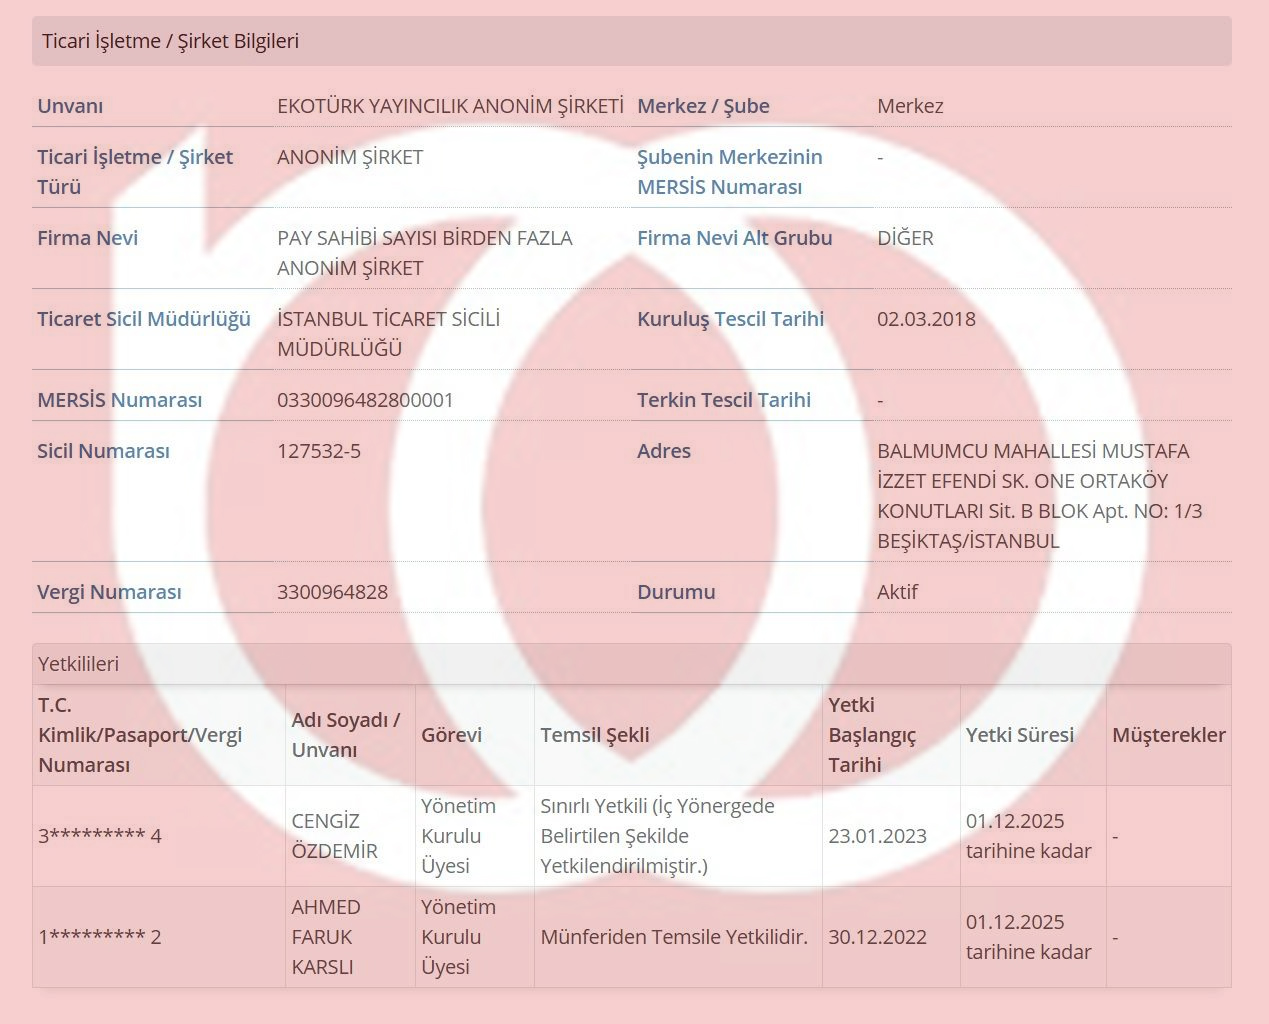Click the 'Ticari İşletme / Şirket Türü' label
The height and width of the screenshot is (1024, 1269).
(135, 172)
